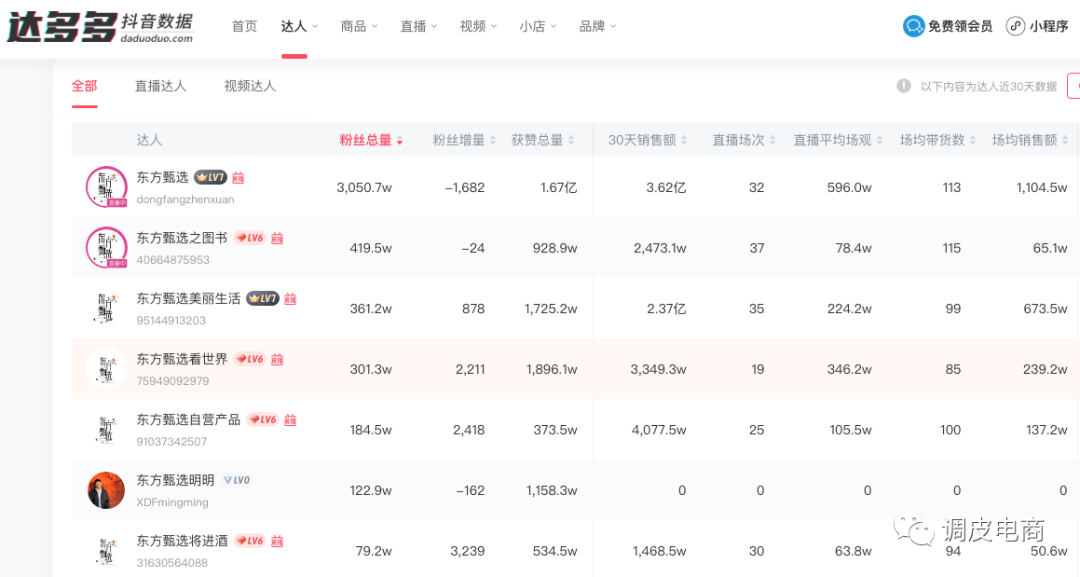Go to 首页 in the navigation

245,26
